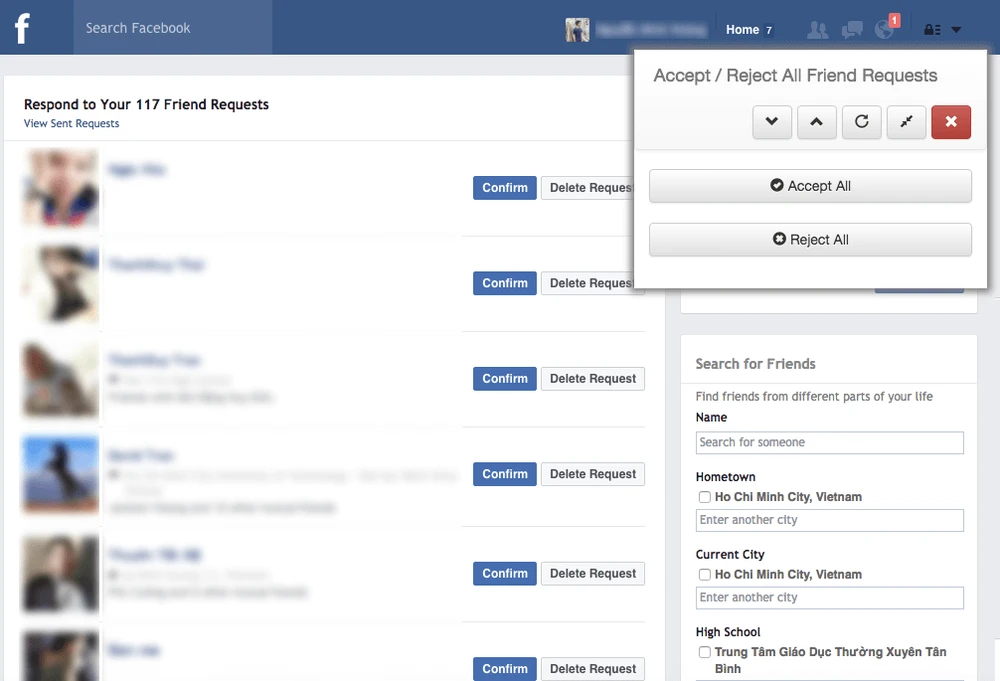Click the up chevron button in popup
This screenshot has width=1000, height=681.
tap(817, 122)
